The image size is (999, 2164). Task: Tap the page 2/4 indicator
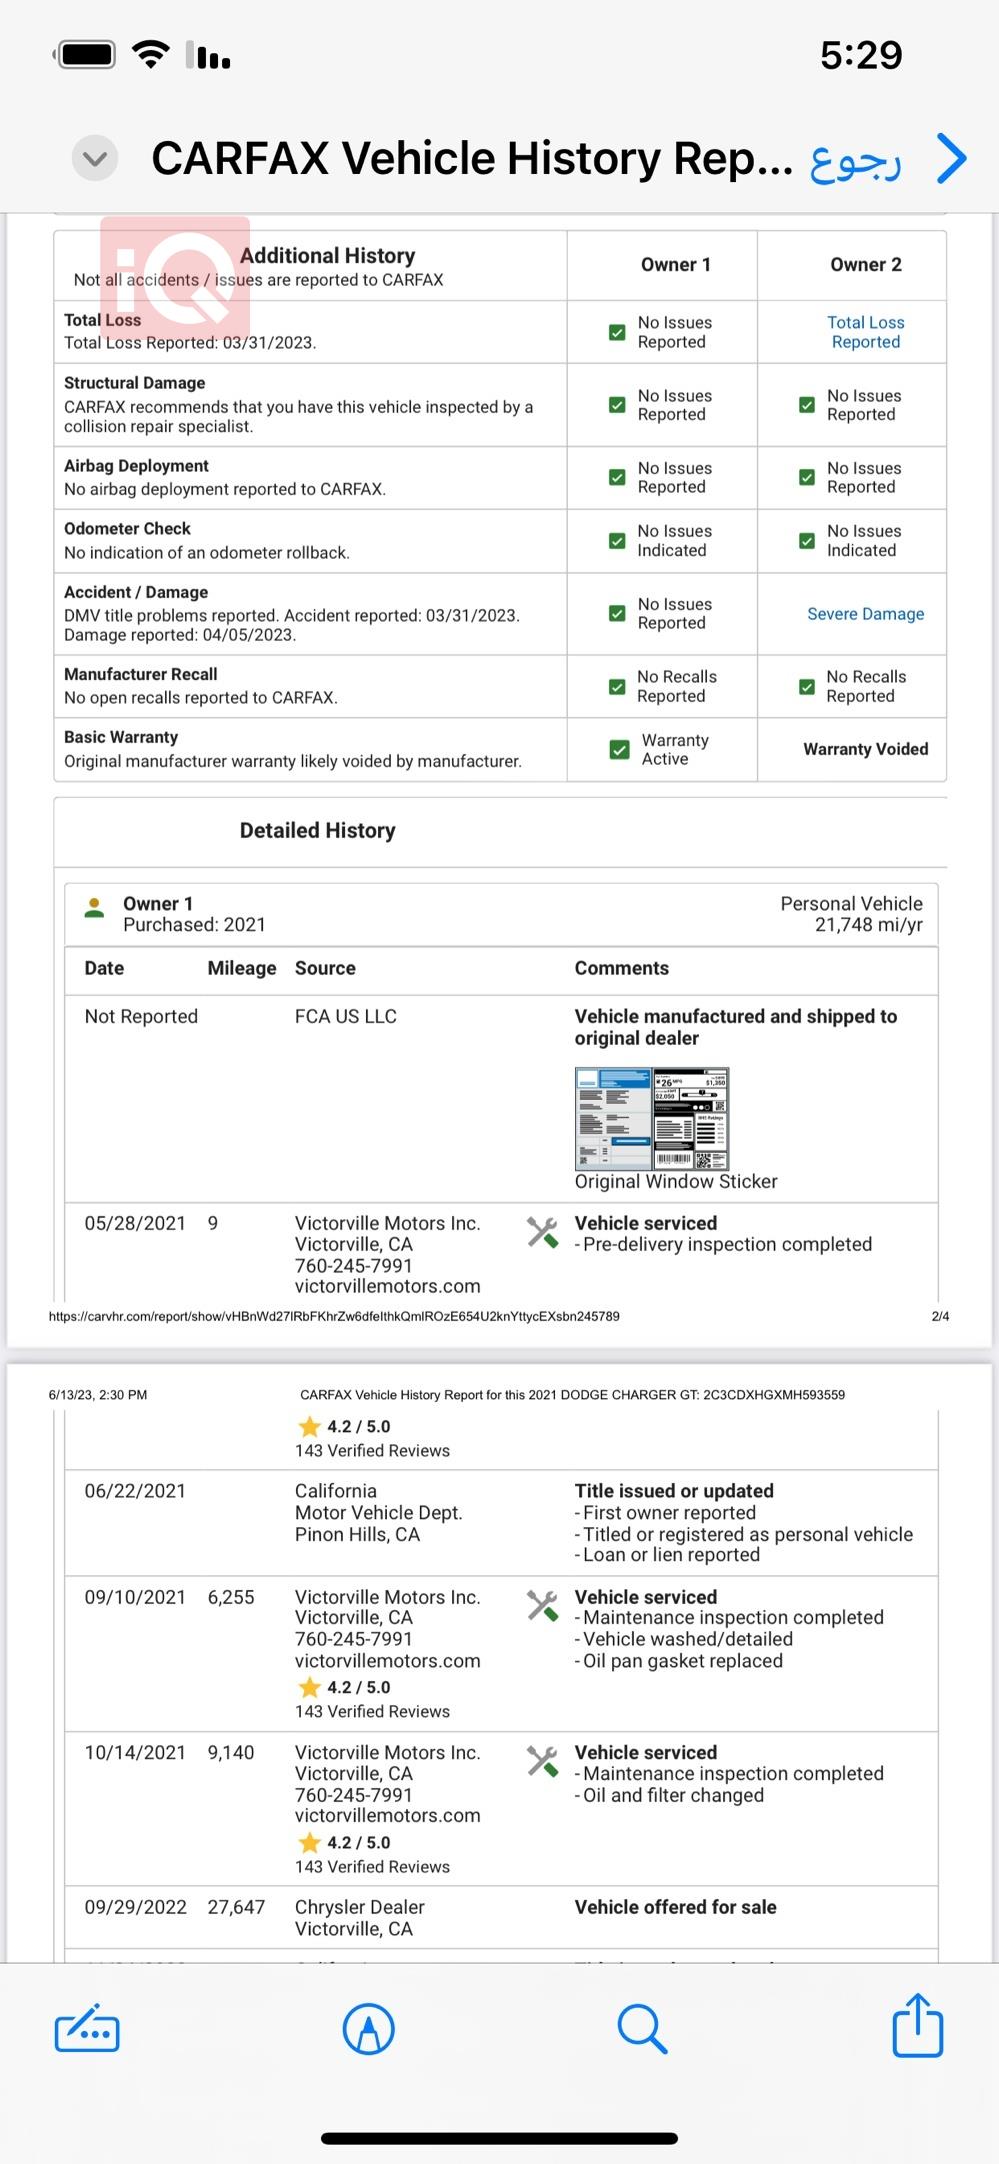point(940,1316)
